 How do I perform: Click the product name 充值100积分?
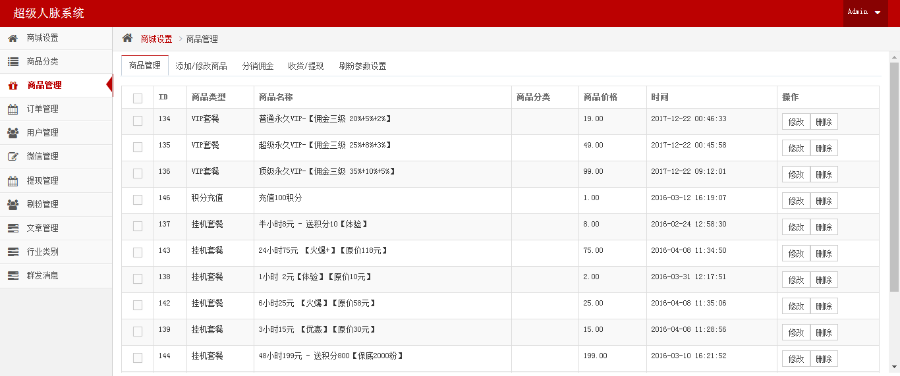(x=281, y=198)
